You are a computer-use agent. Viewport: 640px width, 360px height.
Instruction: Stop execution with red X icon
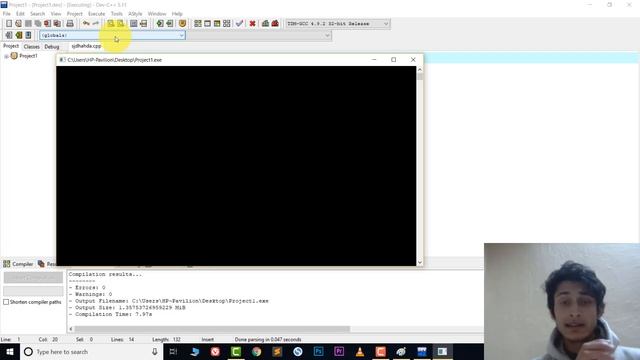click(x=252, y=24)
